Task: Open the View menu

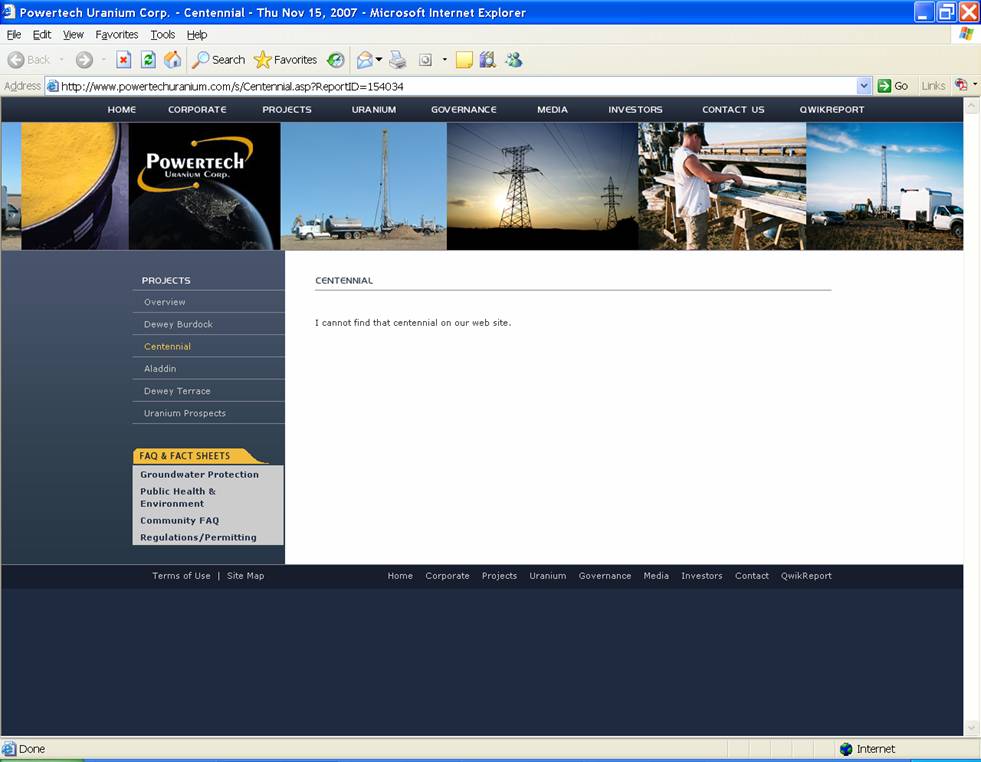Action: point(73,35)
